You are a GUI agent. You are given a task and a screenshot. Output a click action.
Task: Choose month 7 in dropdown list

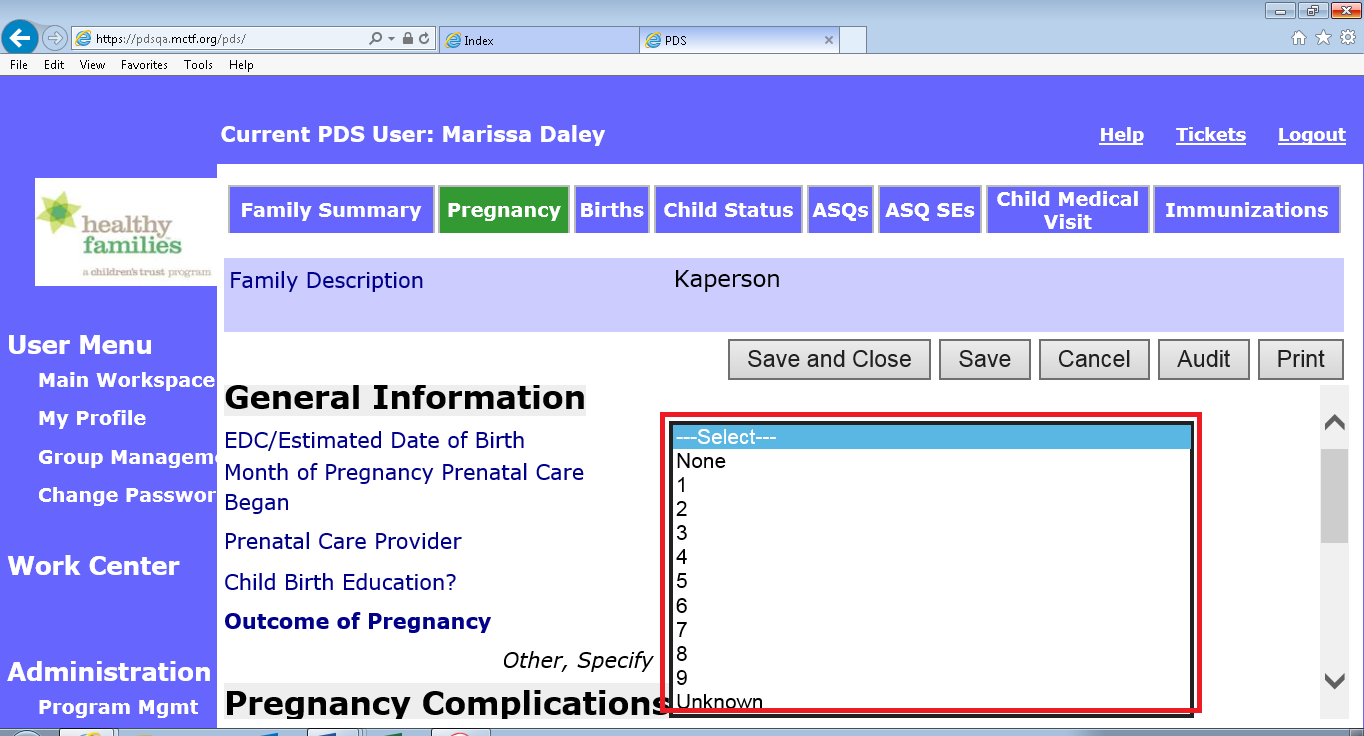931,629
